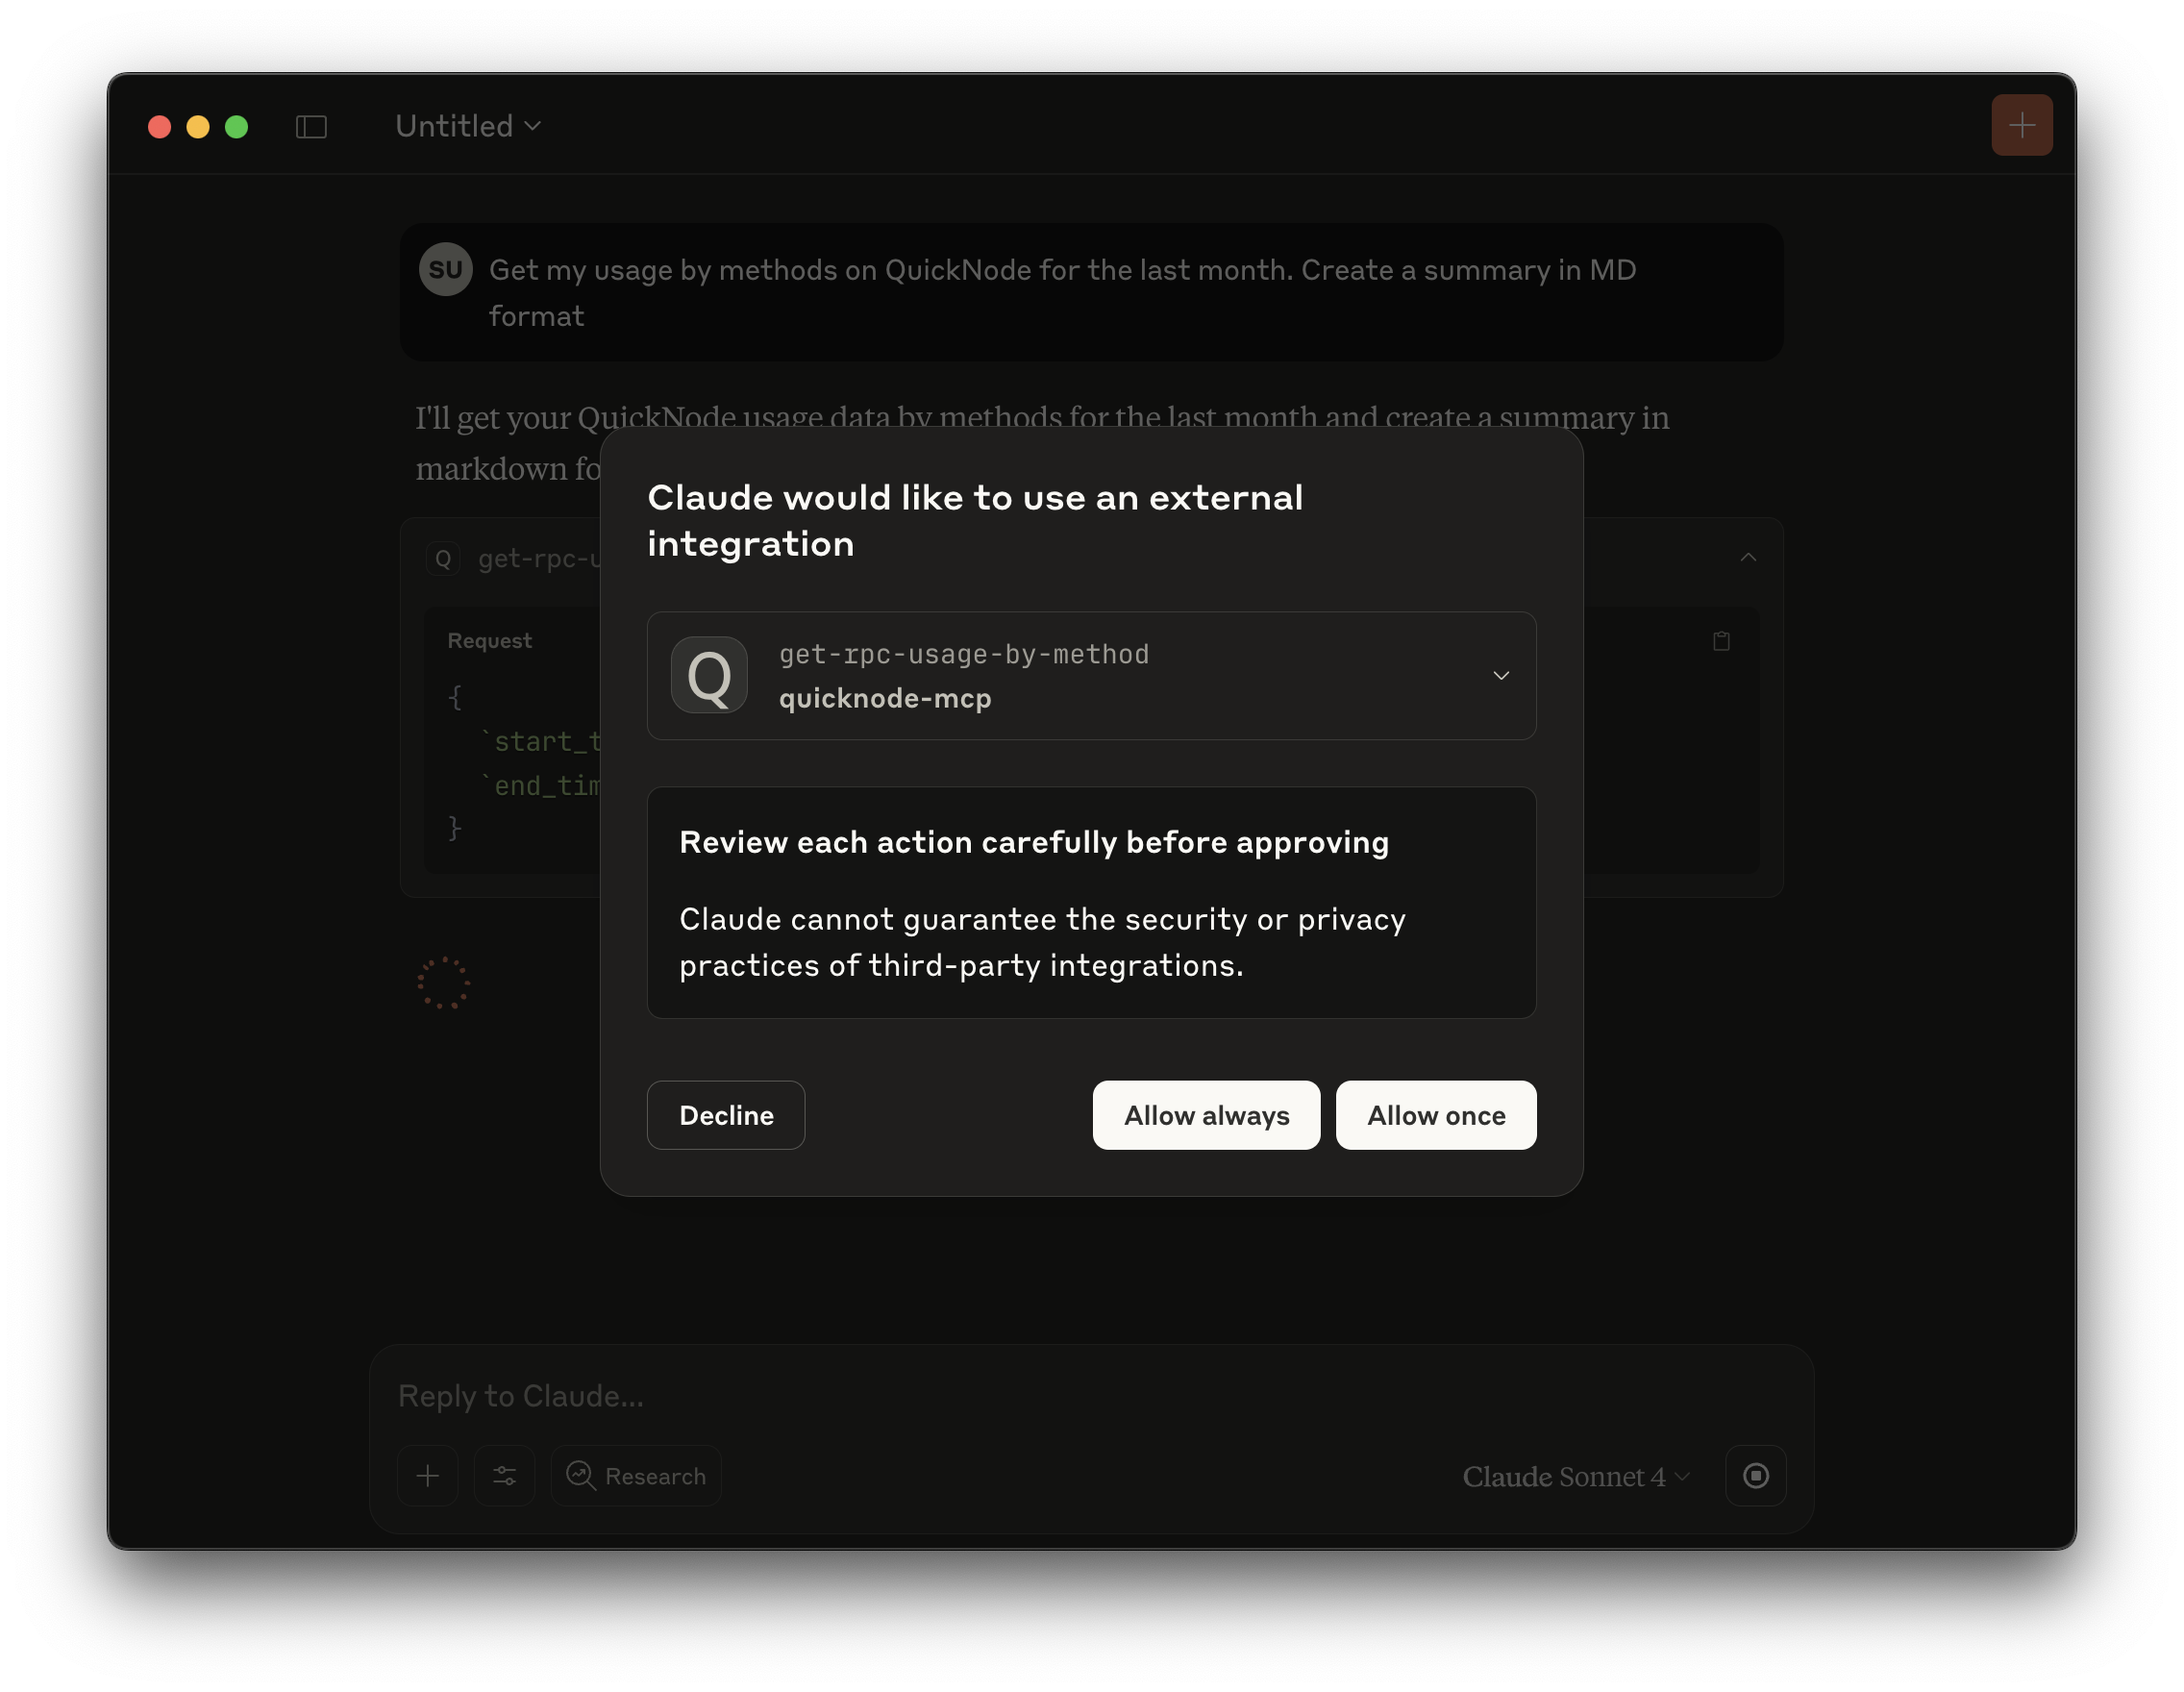2184x1692 pixels.
Task: Start a new chat with plus button
Action: (2021, 125)
